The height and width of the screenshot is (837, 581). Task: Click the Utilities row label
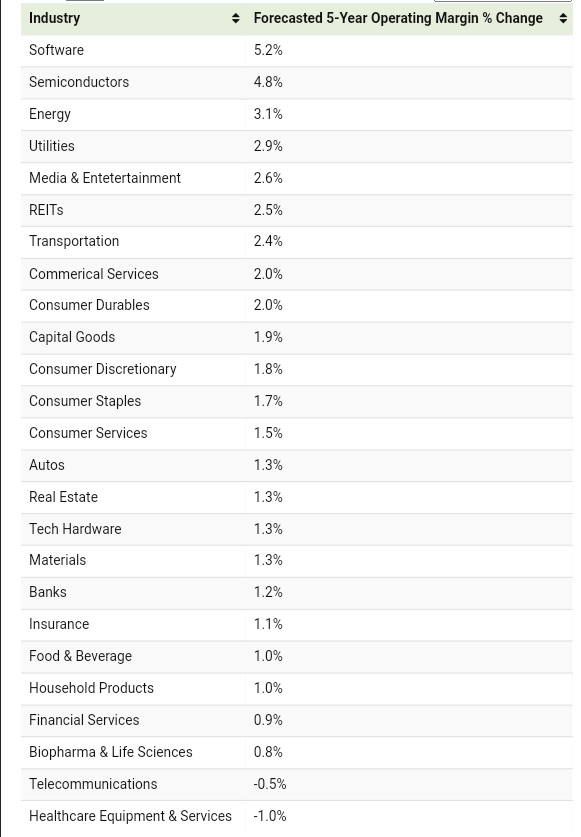point(52,146)
